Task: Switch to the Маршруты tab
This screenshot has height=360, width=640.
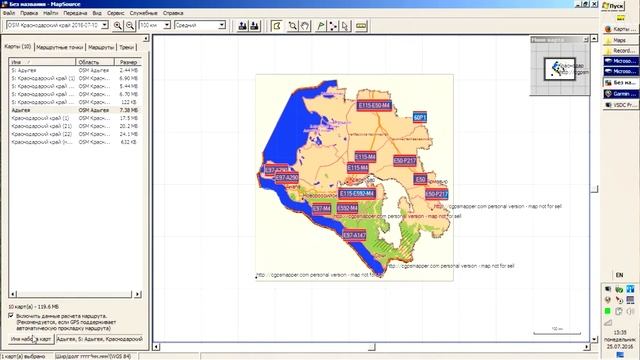Action: click(x=101, y=47)
